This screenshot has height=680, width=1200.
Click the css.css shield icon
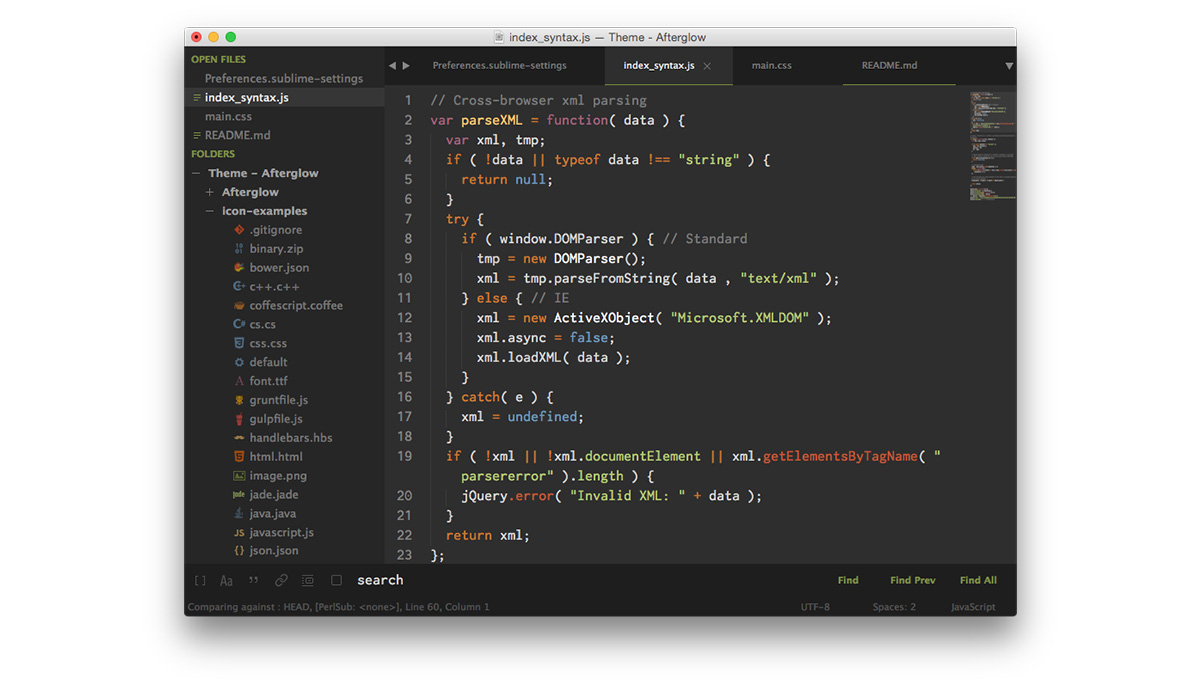[239, 343]
